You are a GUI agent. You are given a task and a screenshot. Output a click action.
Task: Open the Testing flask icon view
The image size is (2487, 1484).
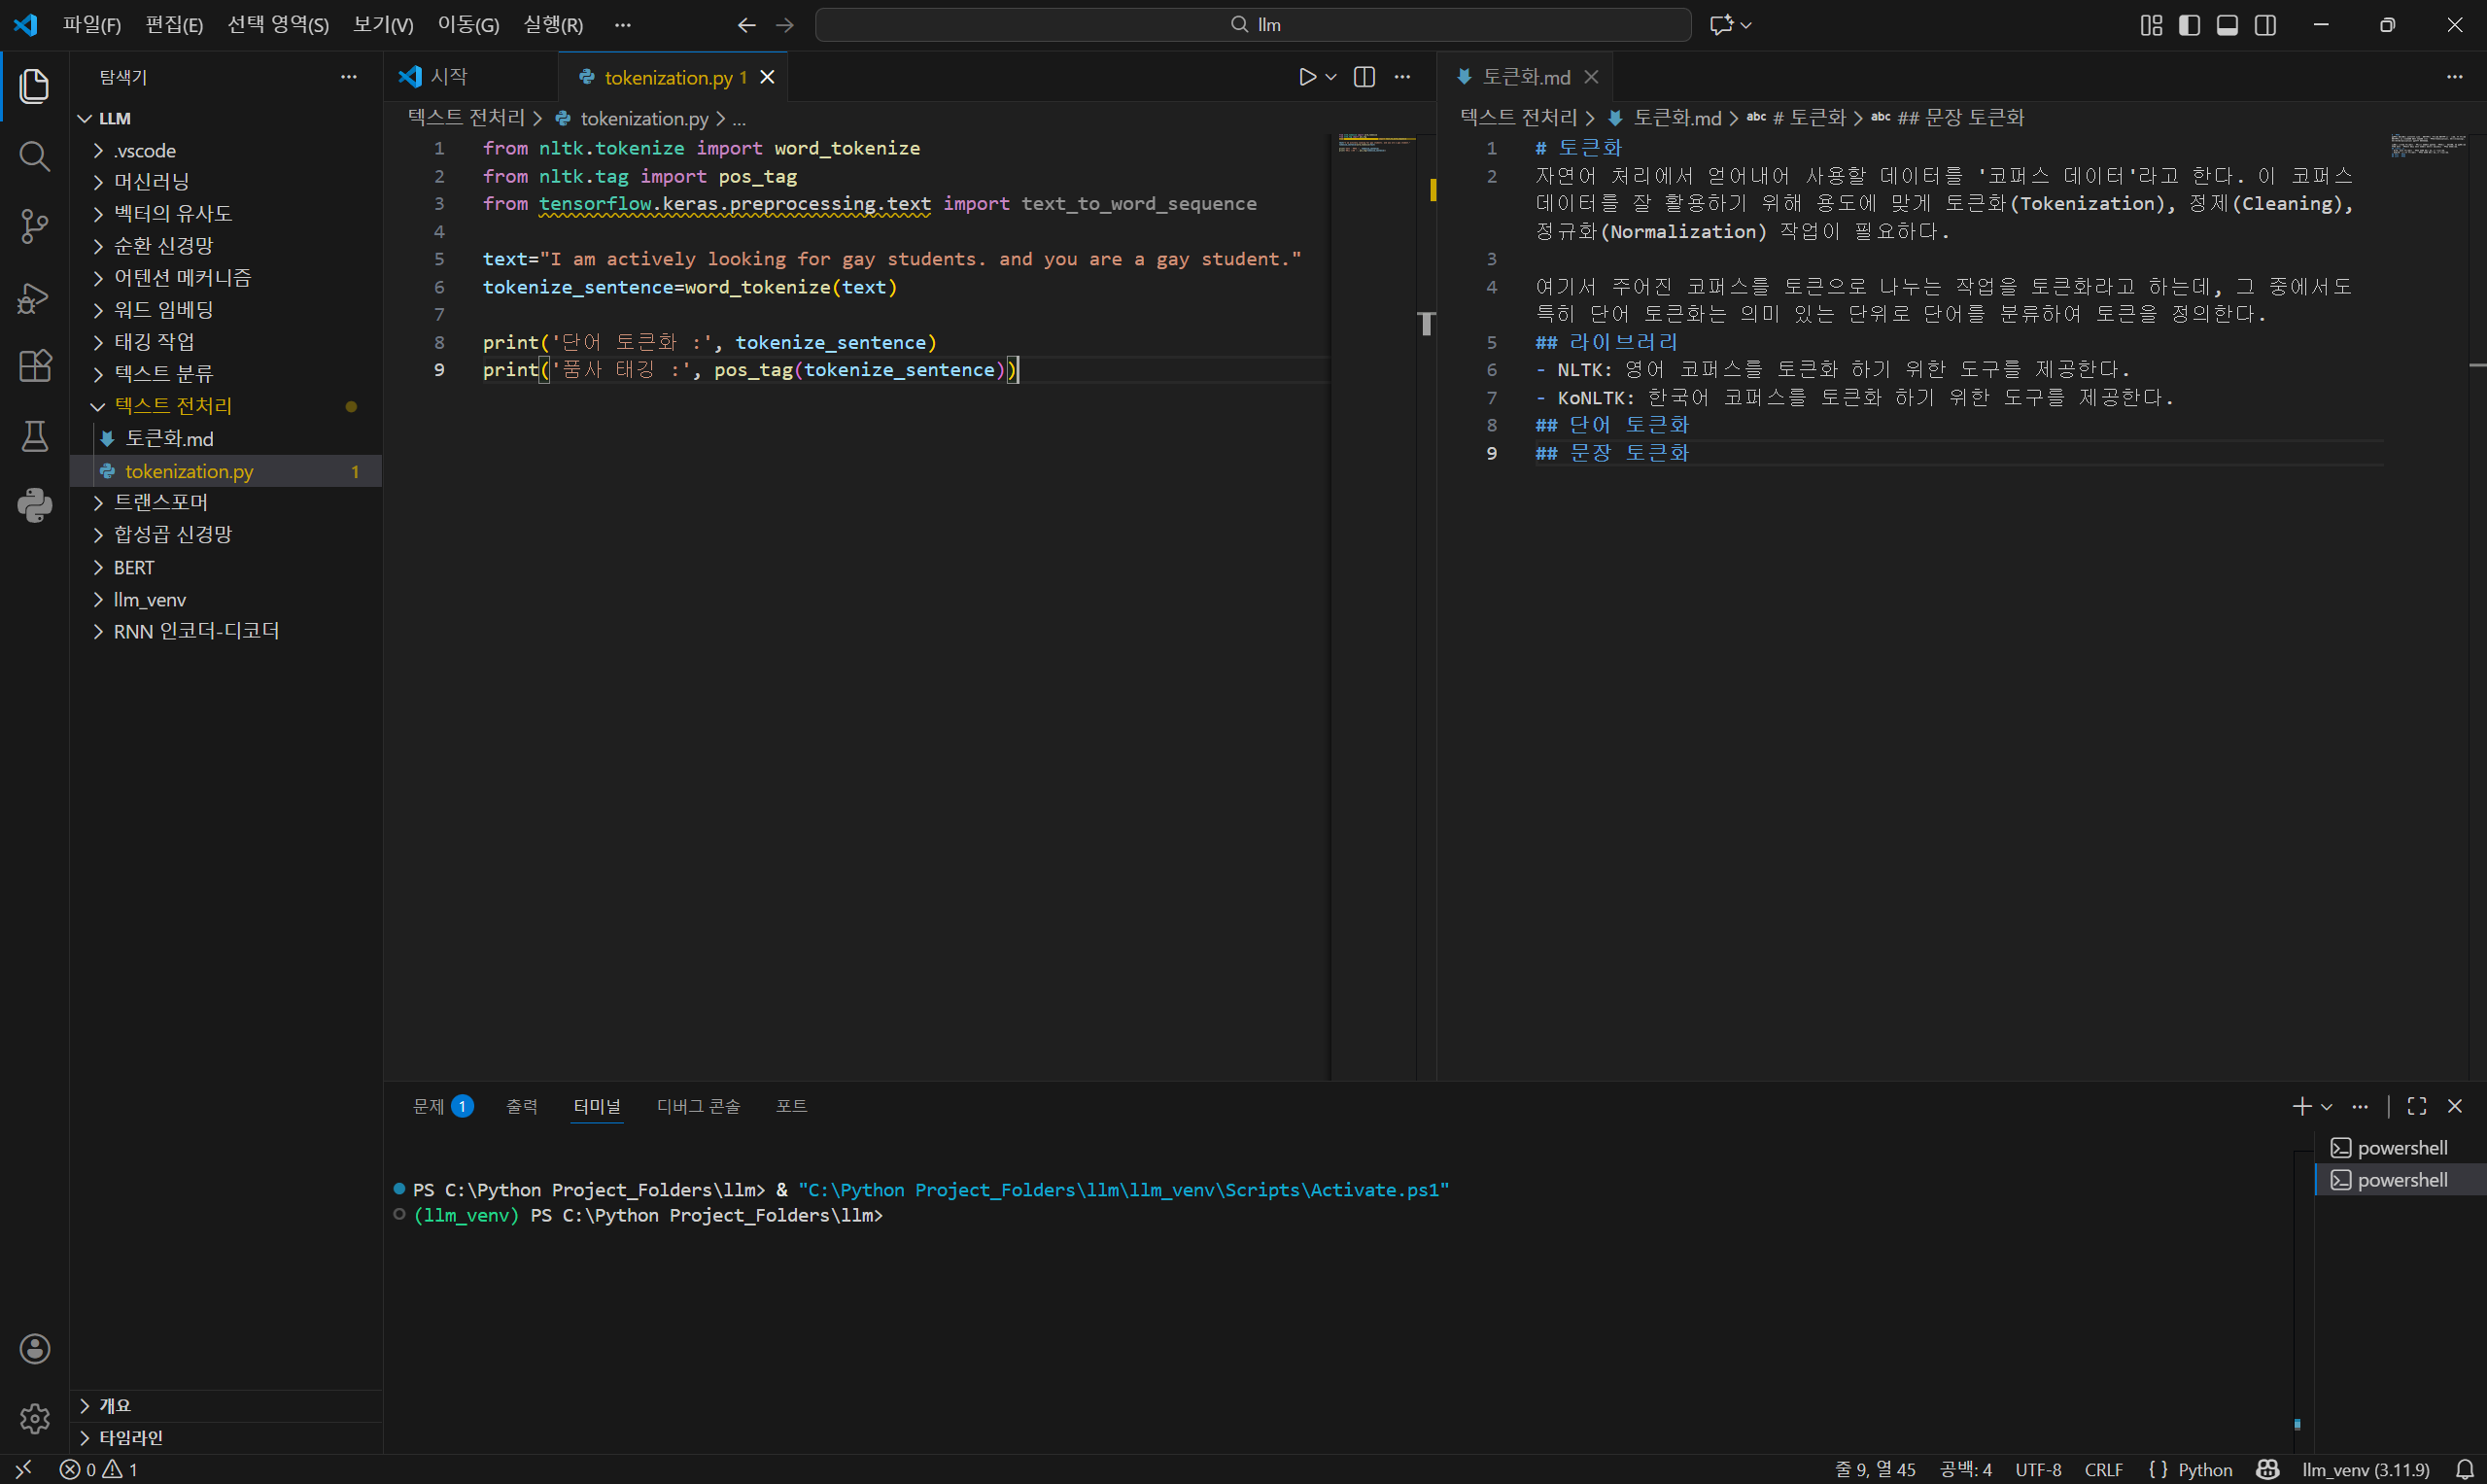(x=34, y=436)
